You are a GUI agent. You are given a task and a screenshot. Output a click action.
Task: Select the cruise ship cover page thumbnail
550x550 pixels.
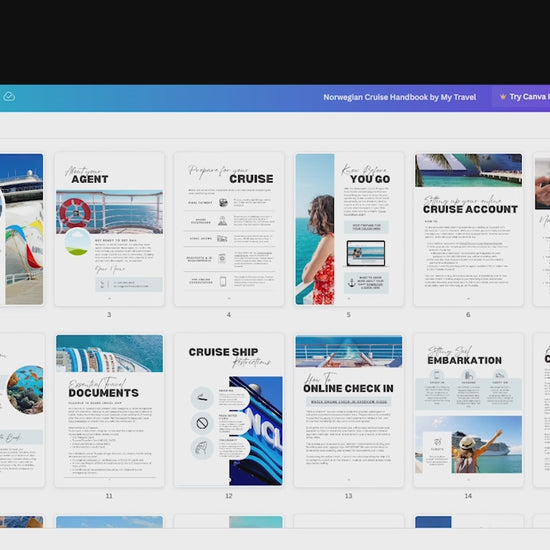(x=22, y=229)
